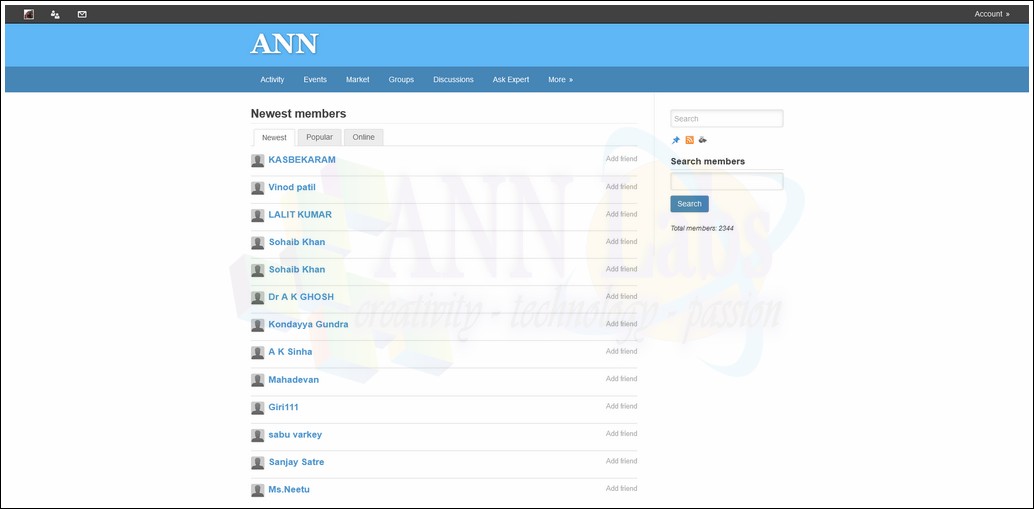Screen dimensions: 1034x509
Task: Open the friends icon in top bar
Action: pos(55,14)
